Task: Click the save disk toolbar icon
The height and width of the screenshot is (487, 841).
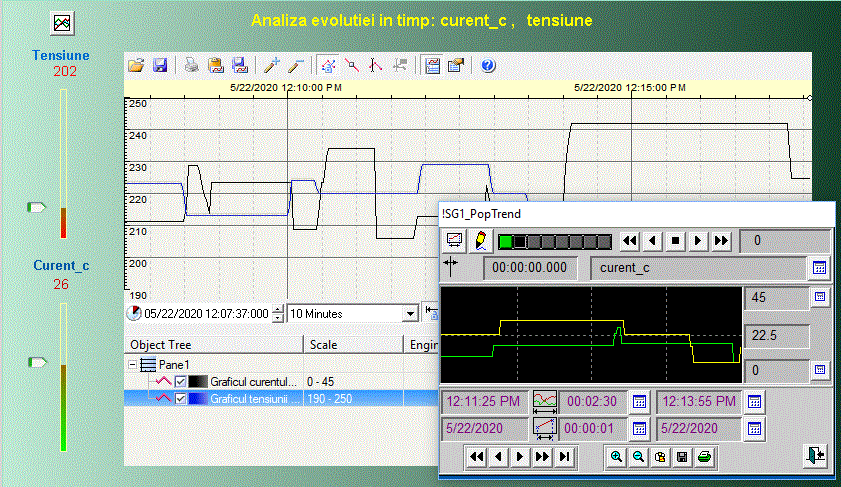Action: pyautogui.click(x=159, y=66)
